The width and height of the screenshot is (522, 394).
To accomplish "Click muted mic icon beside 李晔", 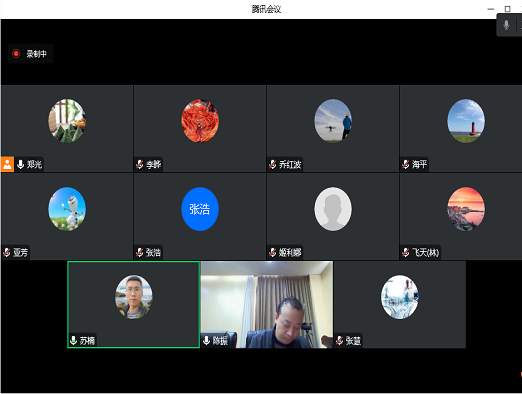I will (x=140, y=164).
